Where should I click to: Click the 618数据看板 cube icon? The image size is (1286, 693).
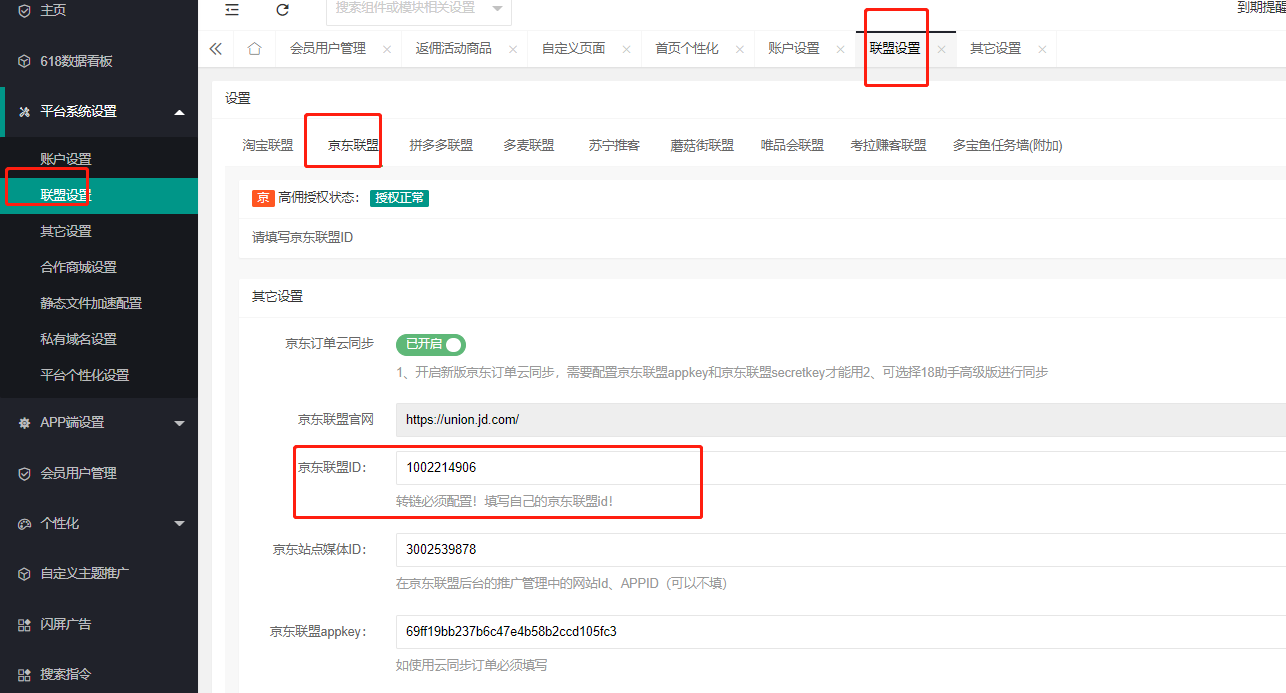pos(25,61)
